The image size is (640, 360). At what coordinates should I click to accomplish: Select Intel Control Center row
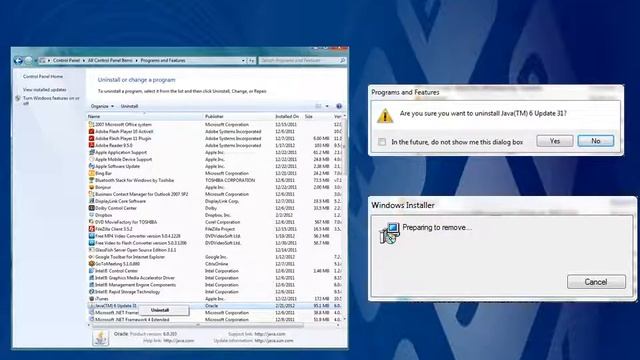(215, 271)
